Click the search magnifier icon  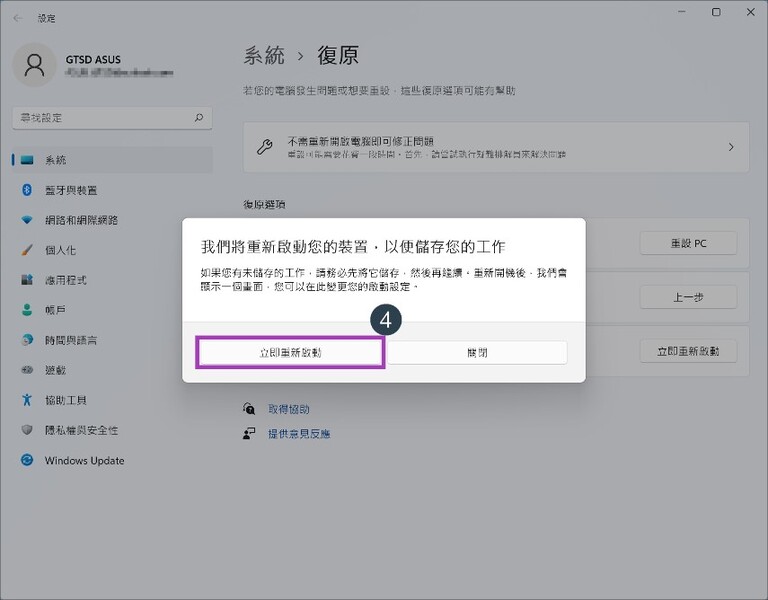point(199,118)
